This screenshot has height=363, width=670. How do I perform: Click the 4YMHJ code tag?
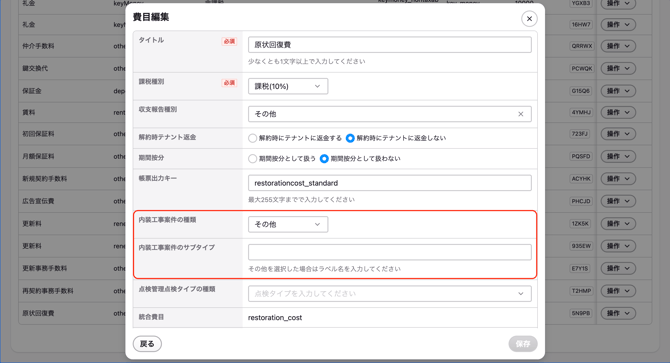click(x=581, y=112)
